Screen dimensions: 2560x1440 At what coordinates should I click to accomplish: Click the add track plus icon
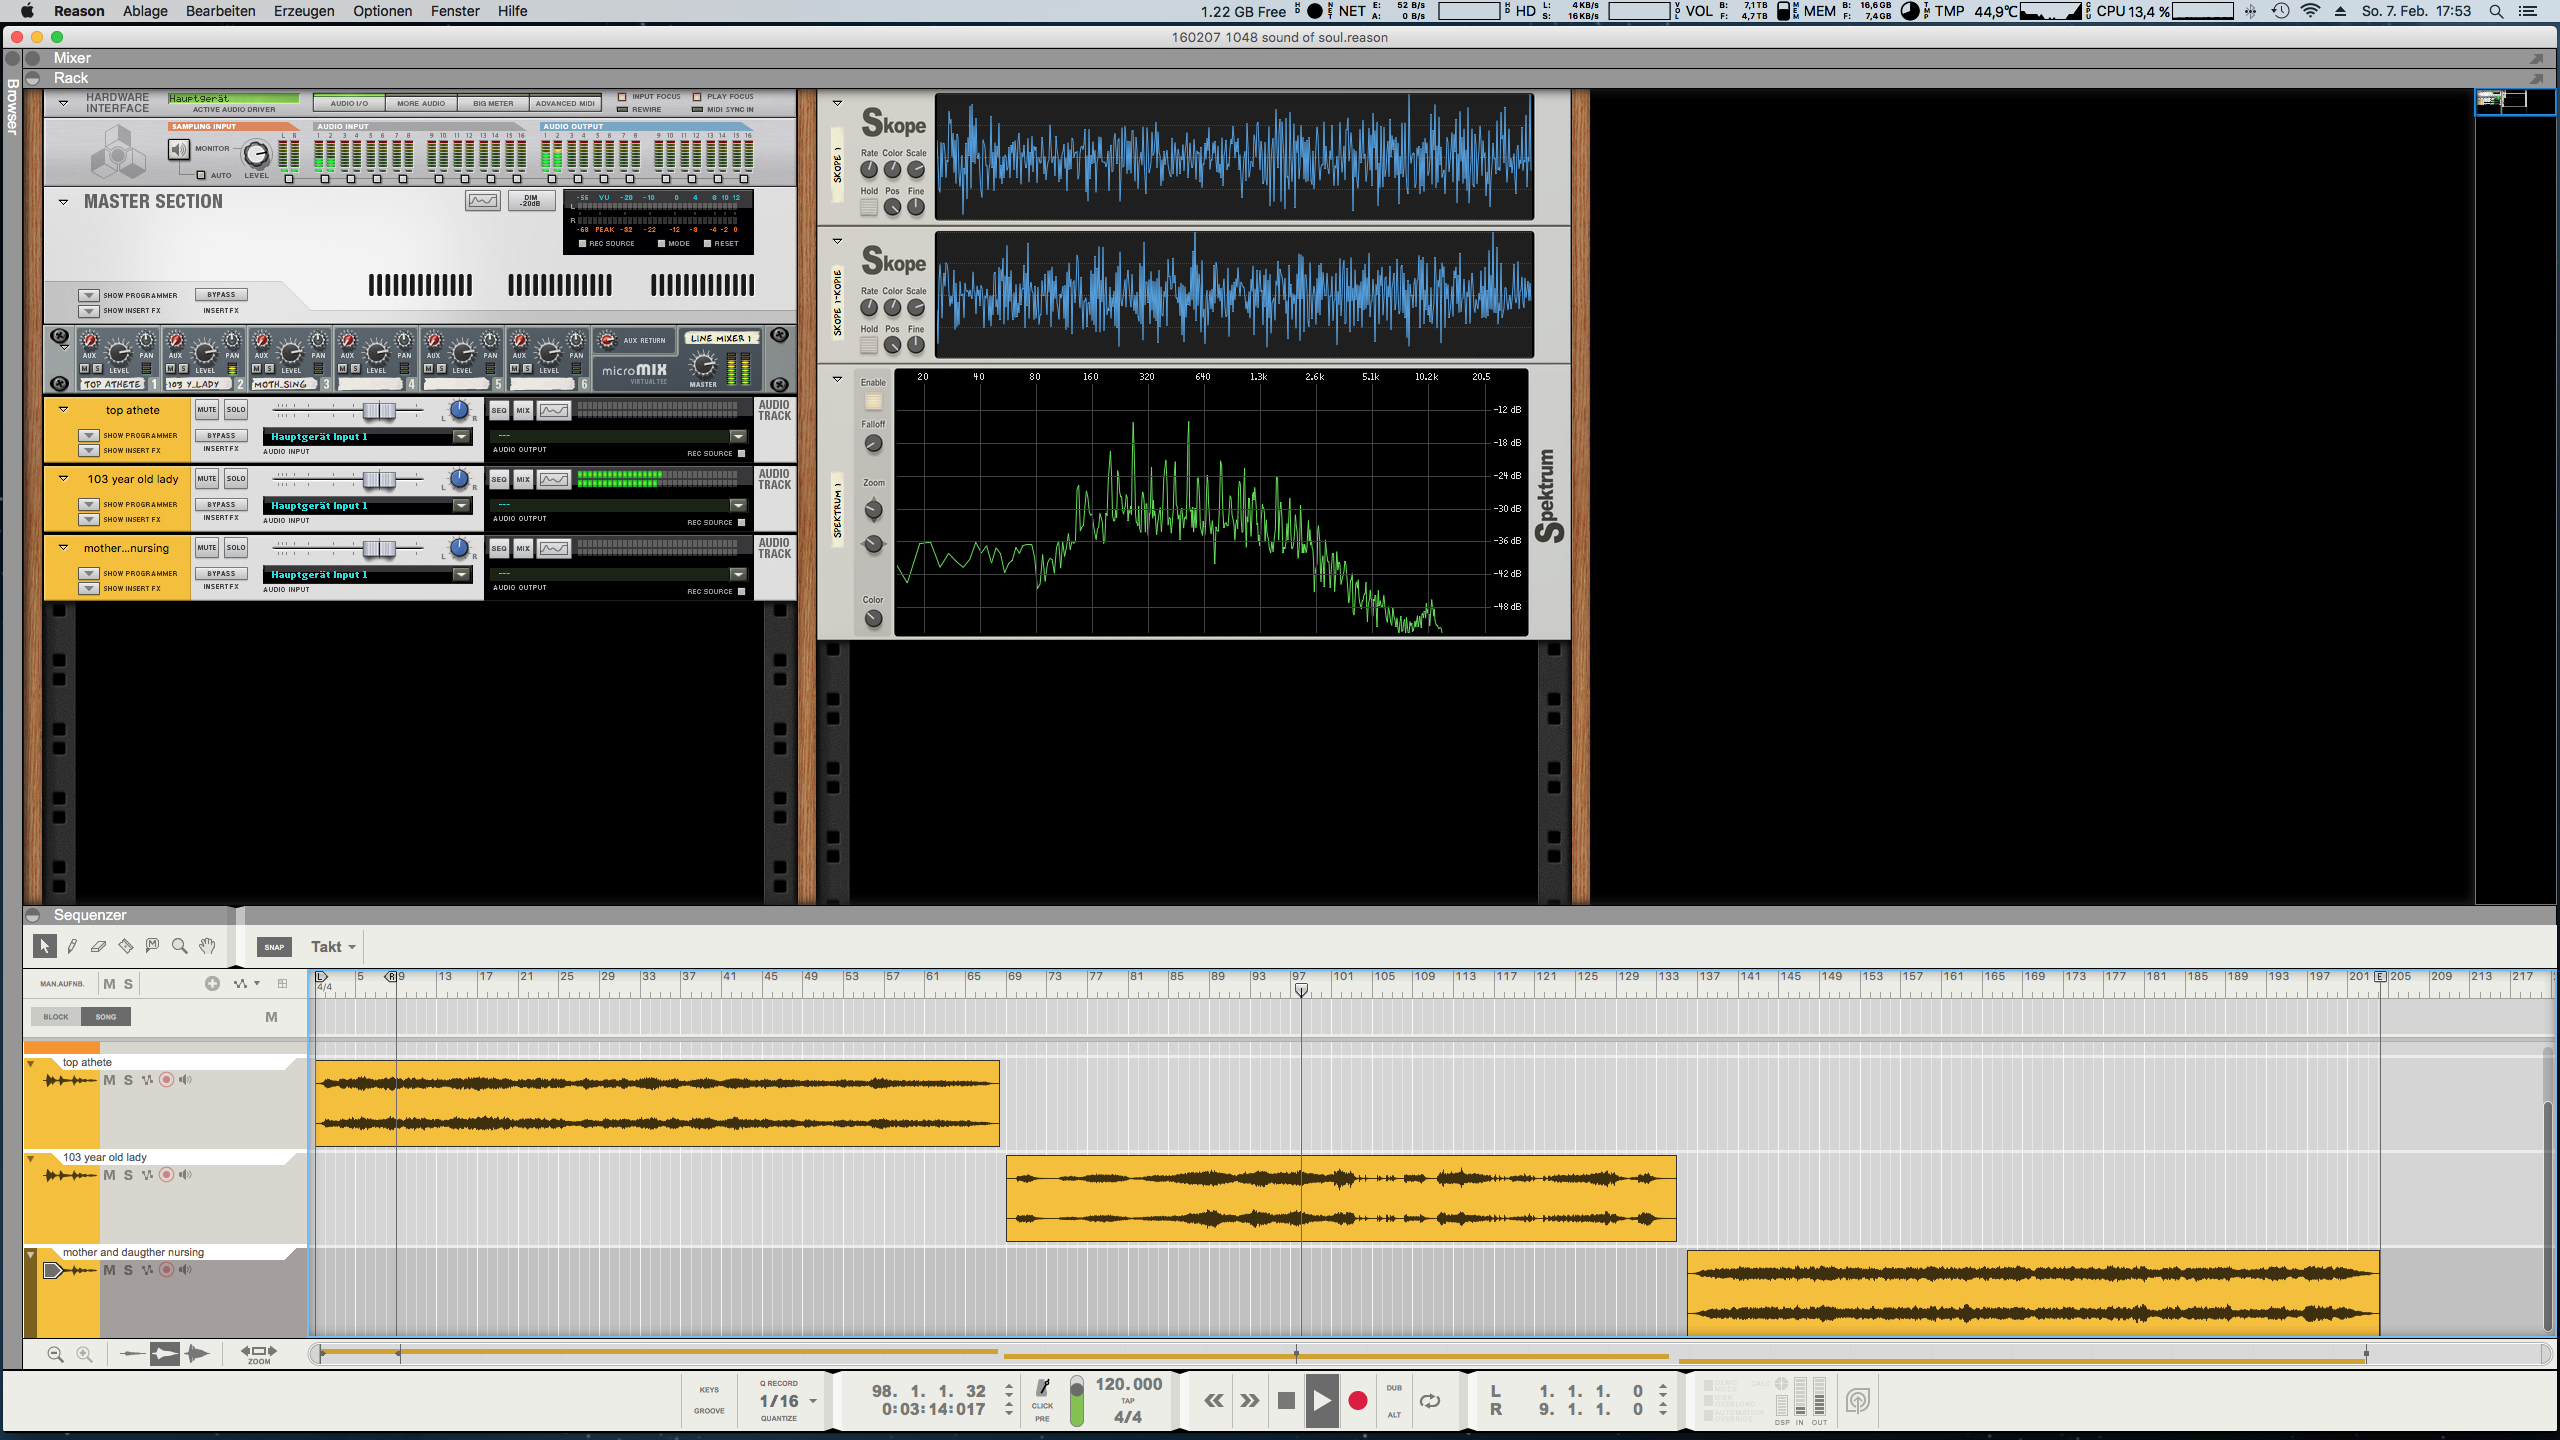(212, 984)
